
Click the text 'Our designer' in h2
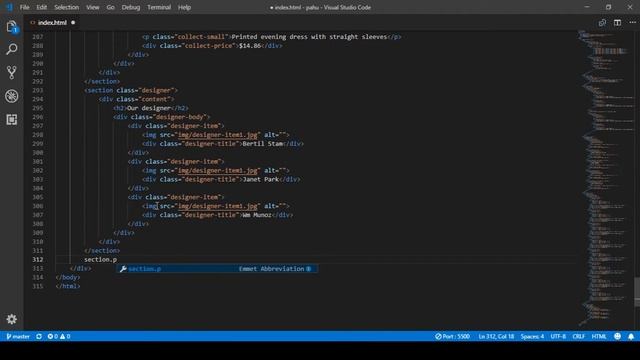149,108
